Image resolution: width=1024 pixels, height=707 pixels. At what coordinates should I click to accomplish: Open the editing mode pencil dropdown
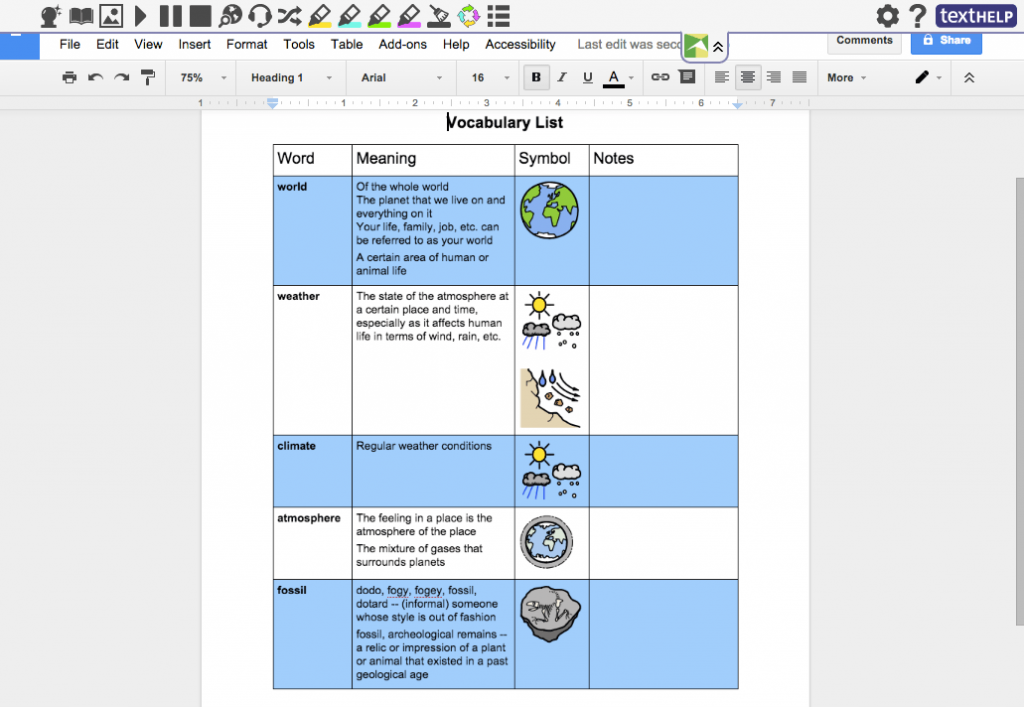927,78
